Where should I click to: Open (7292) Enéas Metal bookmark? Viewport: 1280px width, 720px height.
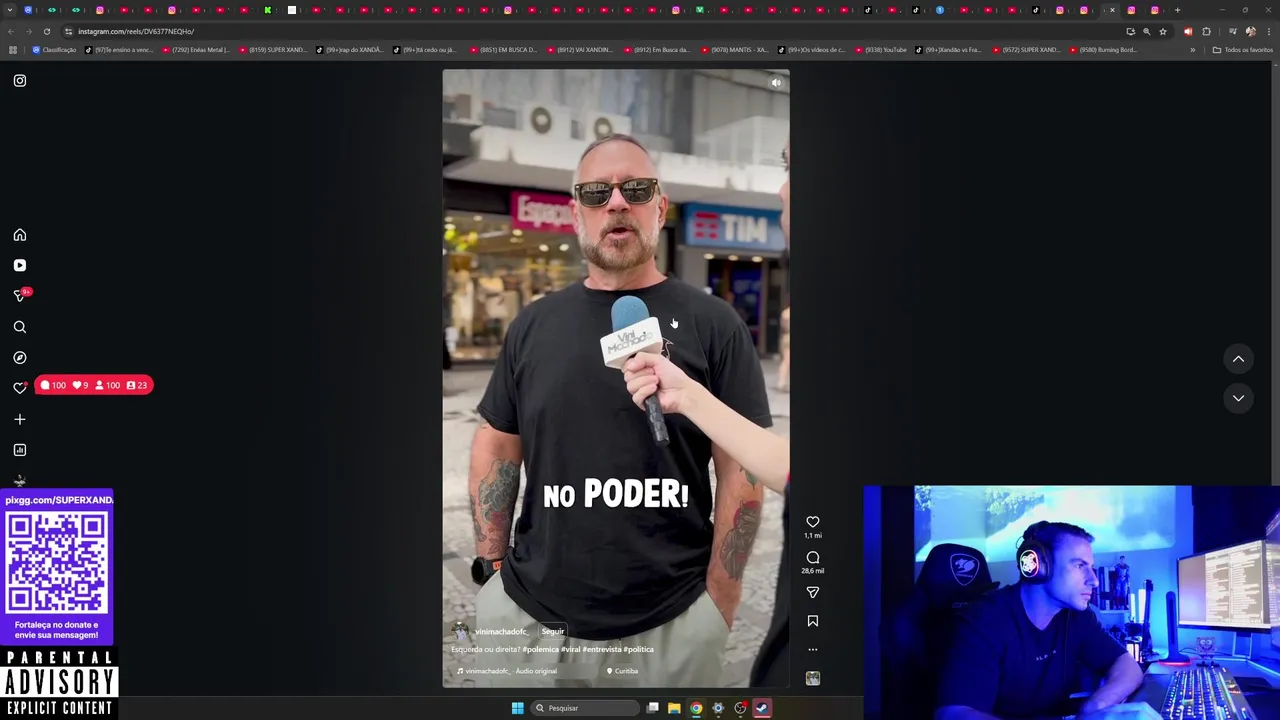coord(196,50)
